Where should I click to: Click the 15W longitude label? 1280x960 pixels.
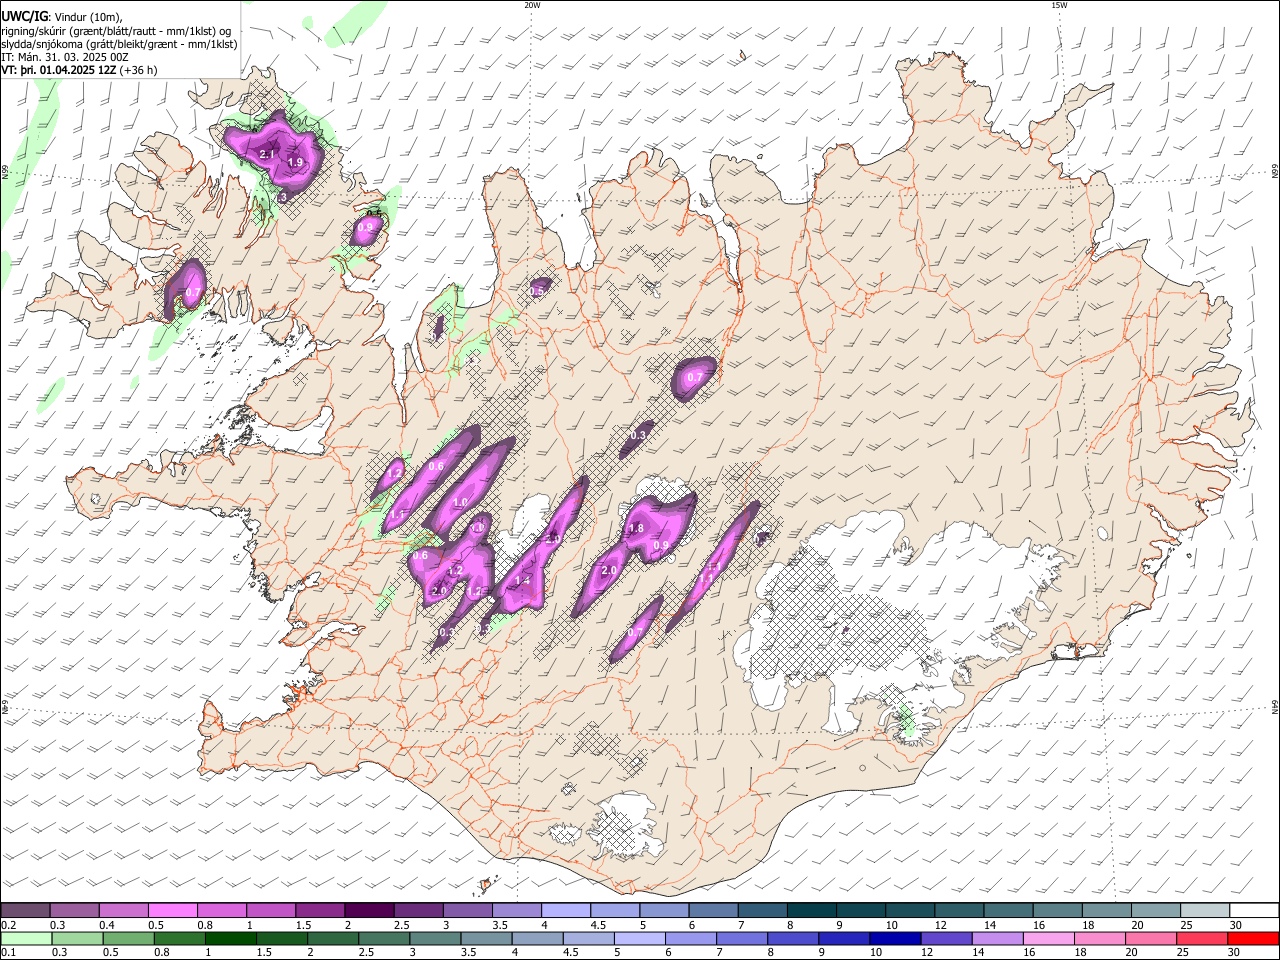1059,5
